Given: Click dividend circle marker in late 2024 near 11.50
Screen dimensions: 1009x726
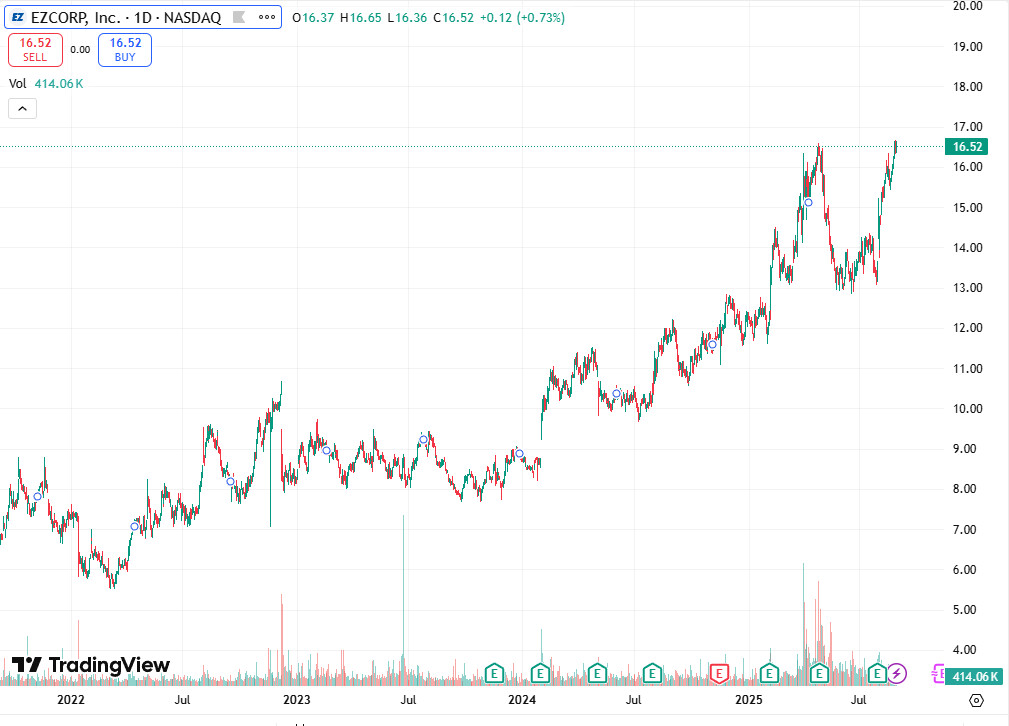Looking at the screenshot, I should pos(712,345).
